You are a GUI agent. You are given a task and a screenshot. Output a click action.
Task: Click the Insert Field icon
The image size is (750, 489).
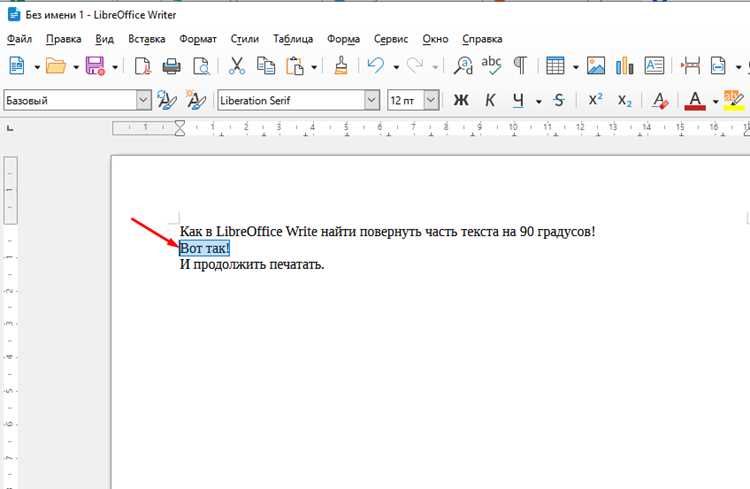(718, 66)
